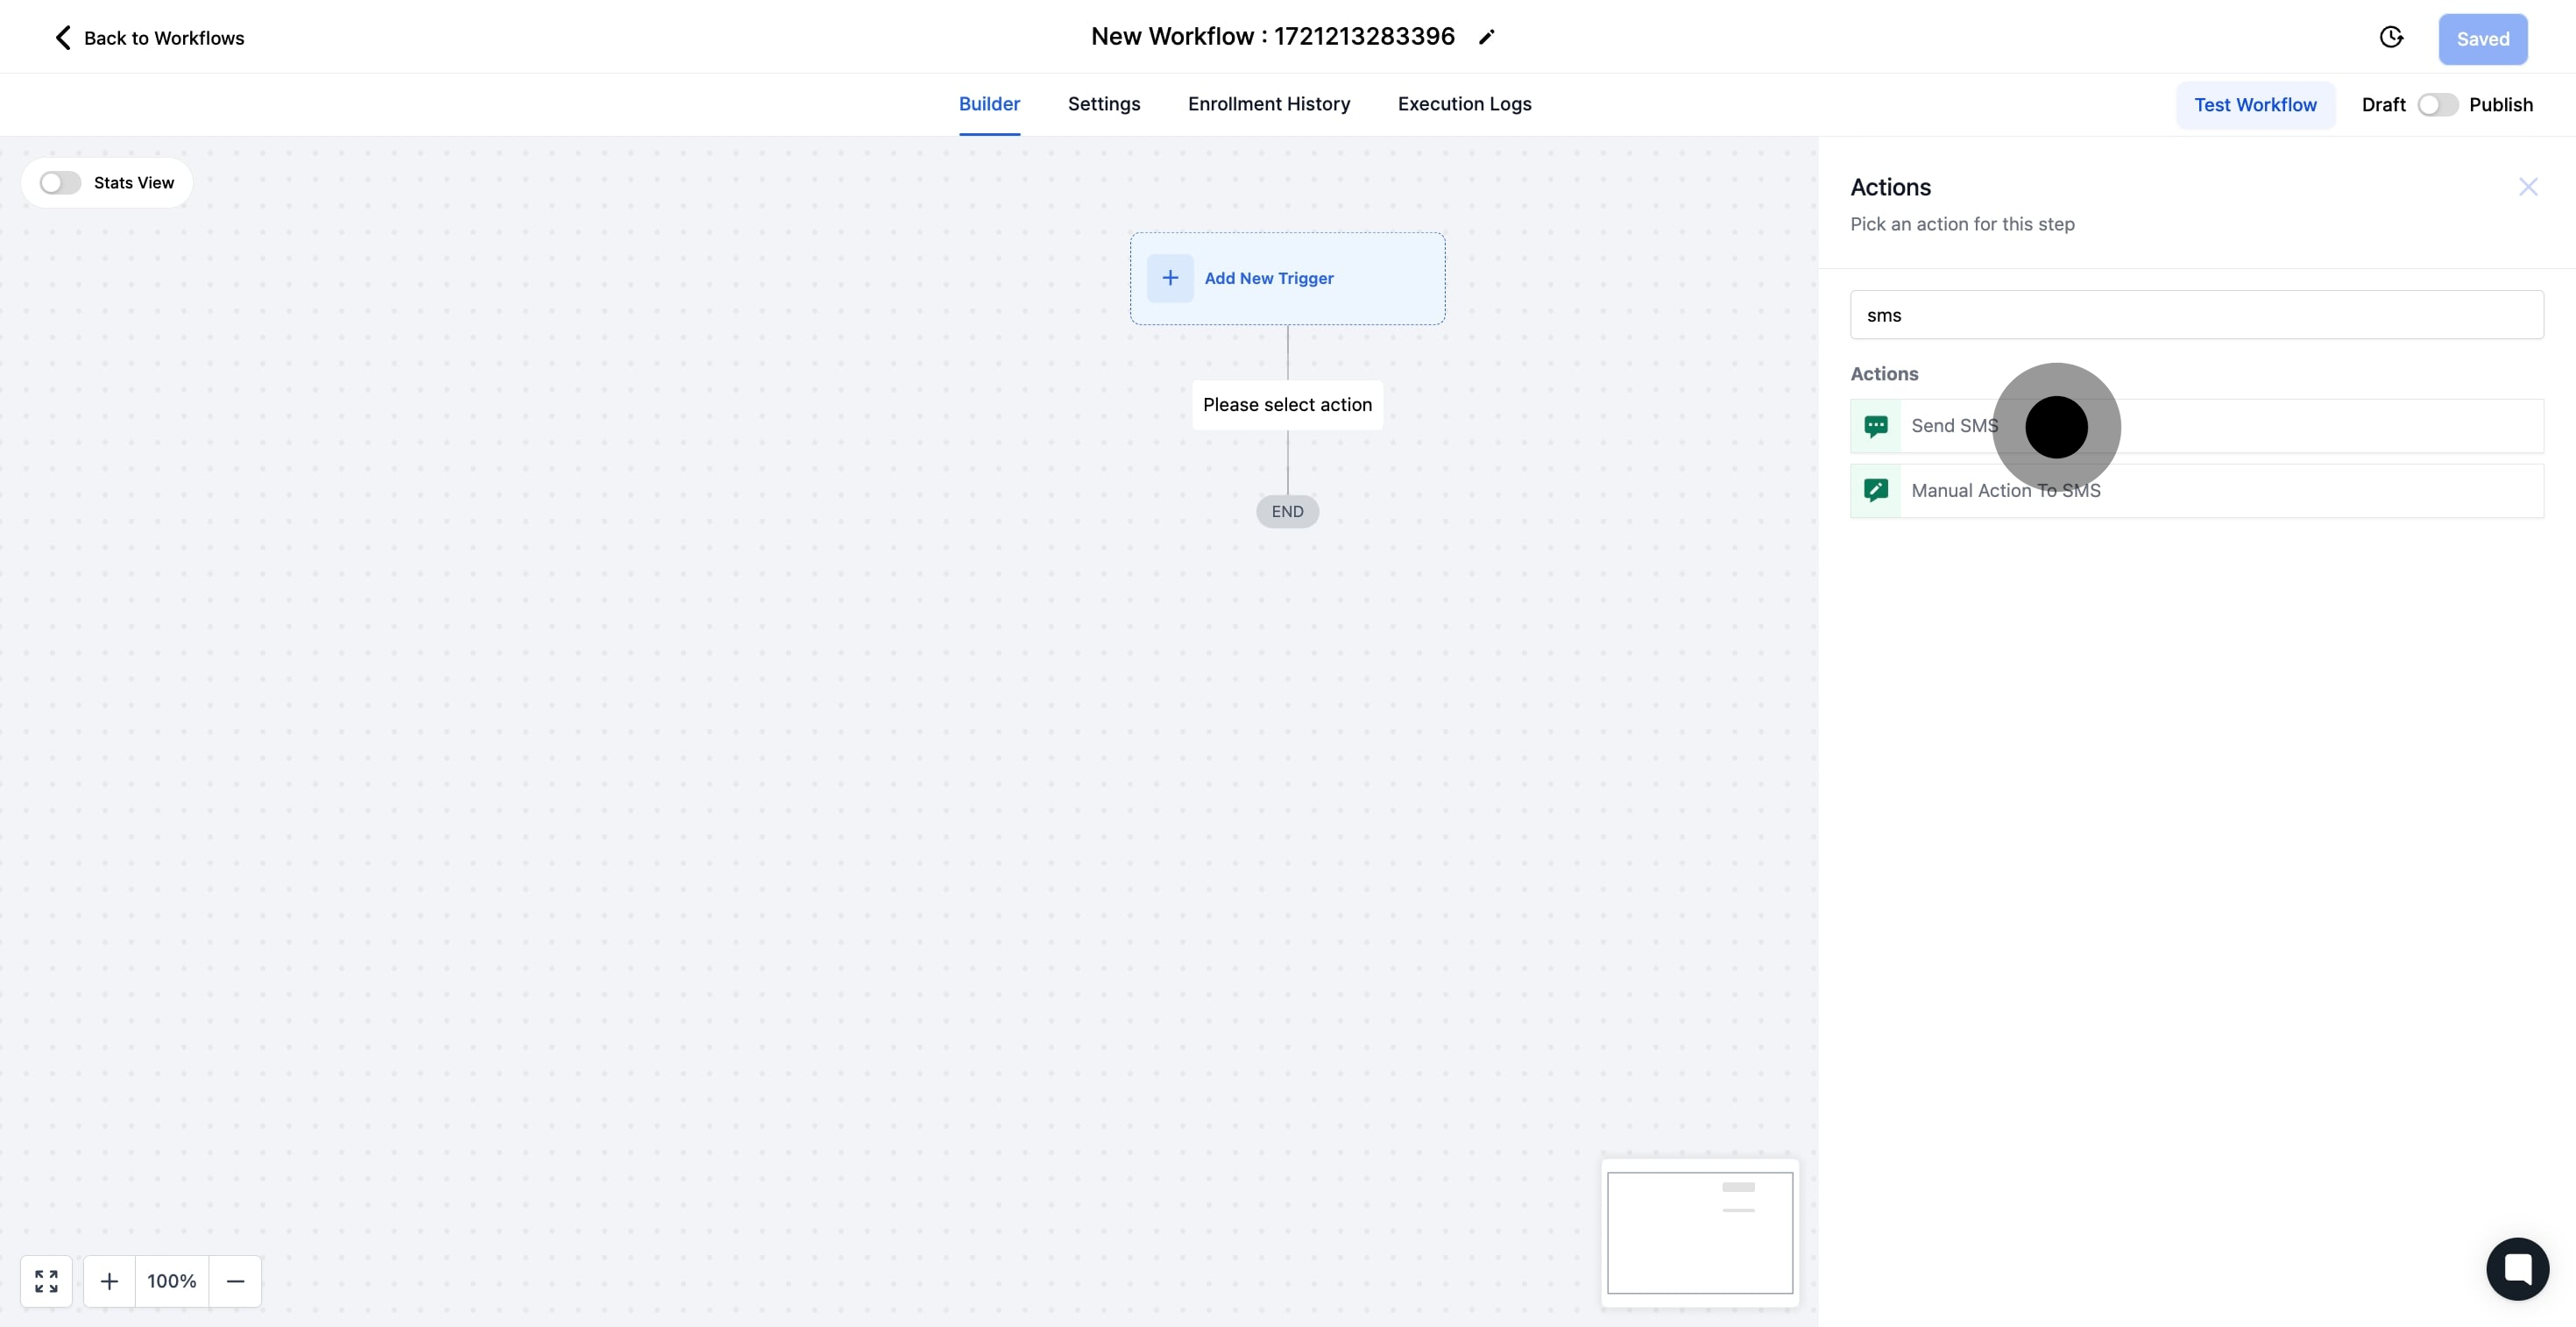Toggle the Stats View switch

60,183
